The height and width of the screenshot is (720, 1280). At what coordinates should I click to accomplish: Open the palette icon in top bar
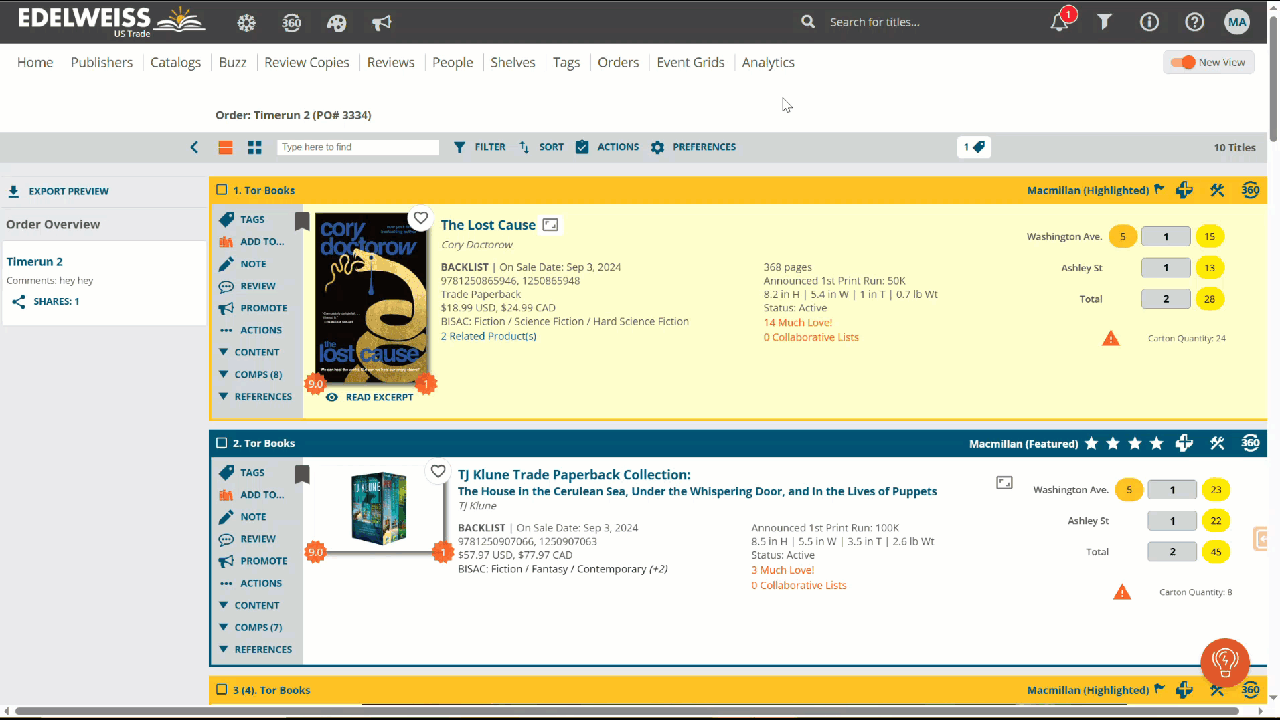(336, 22)
